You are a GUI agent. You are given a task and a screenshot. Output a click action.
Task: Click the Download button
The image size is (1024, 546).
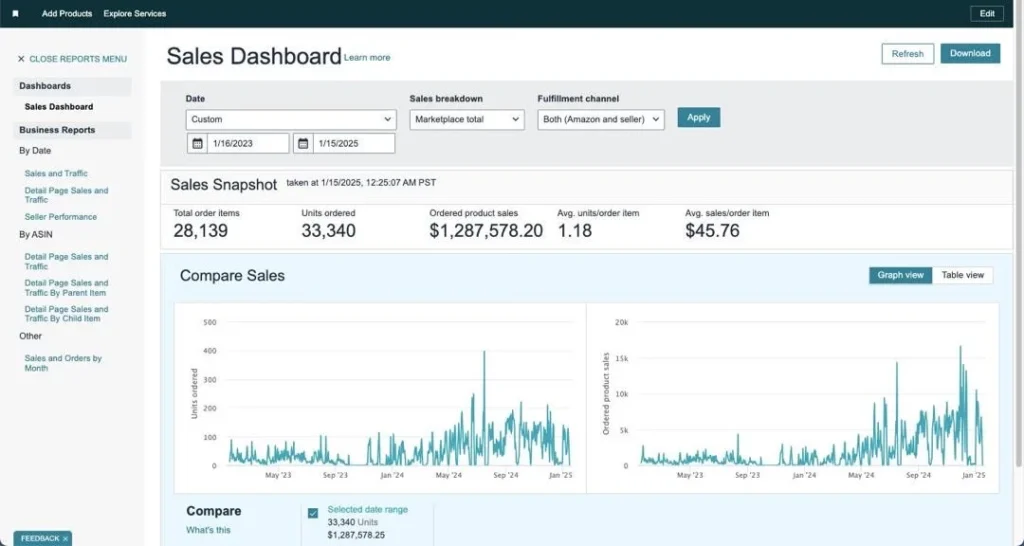[x=970, y=54]
